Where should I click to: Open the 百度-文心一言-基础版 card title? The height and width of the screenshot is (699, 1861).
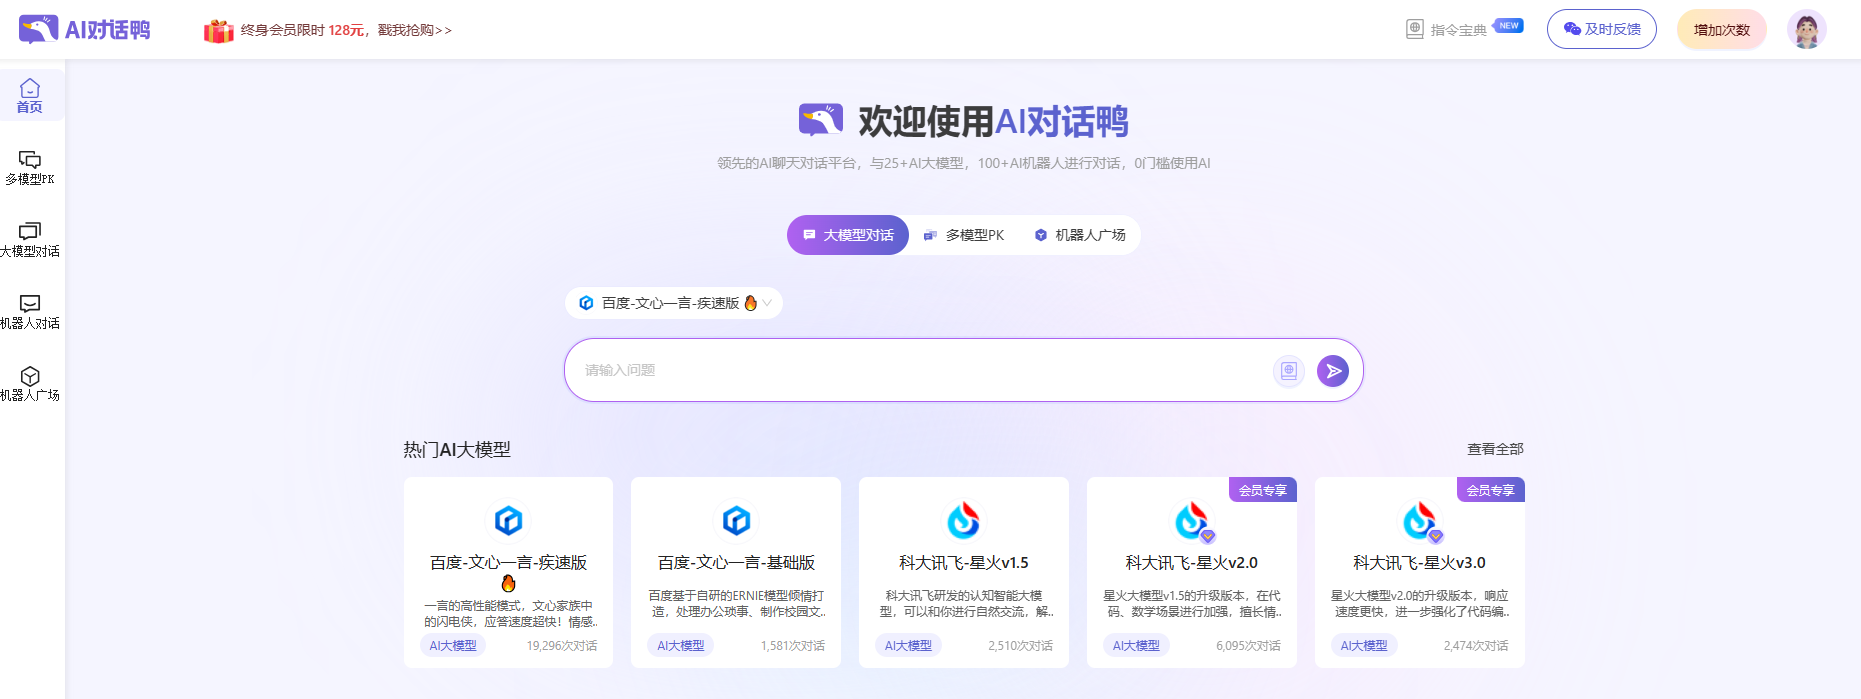tap(736, 563)
